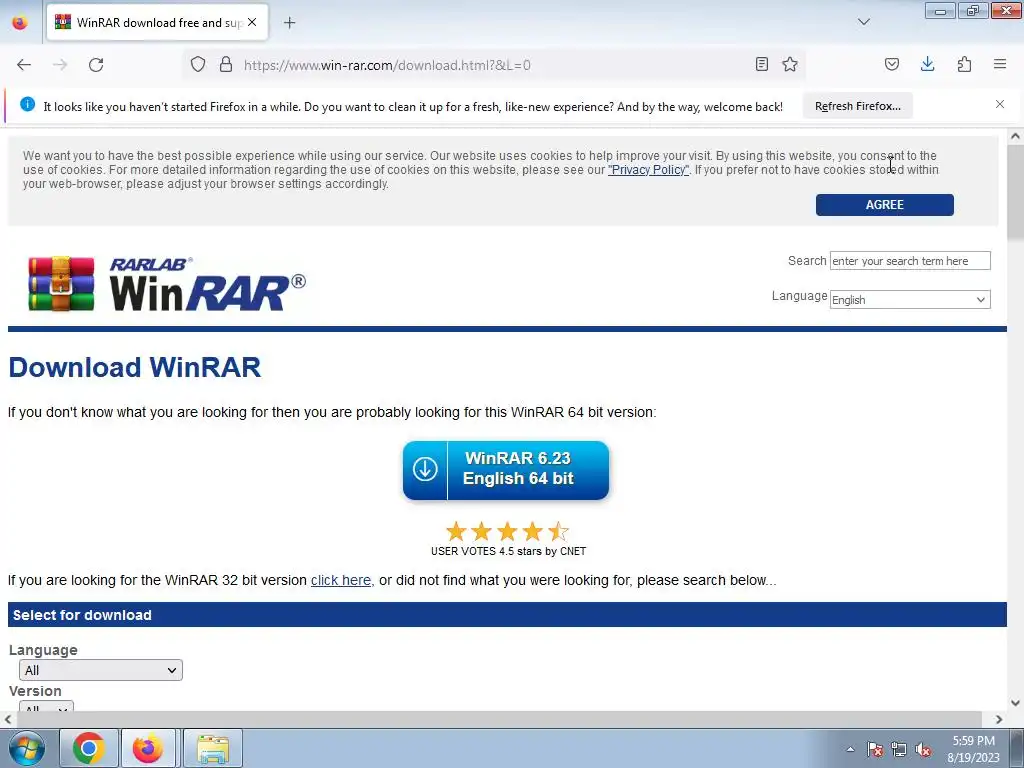Toggle reader view icon in address bar
This screenshot has width=1024, height=768.
click(x=761, y=64)
